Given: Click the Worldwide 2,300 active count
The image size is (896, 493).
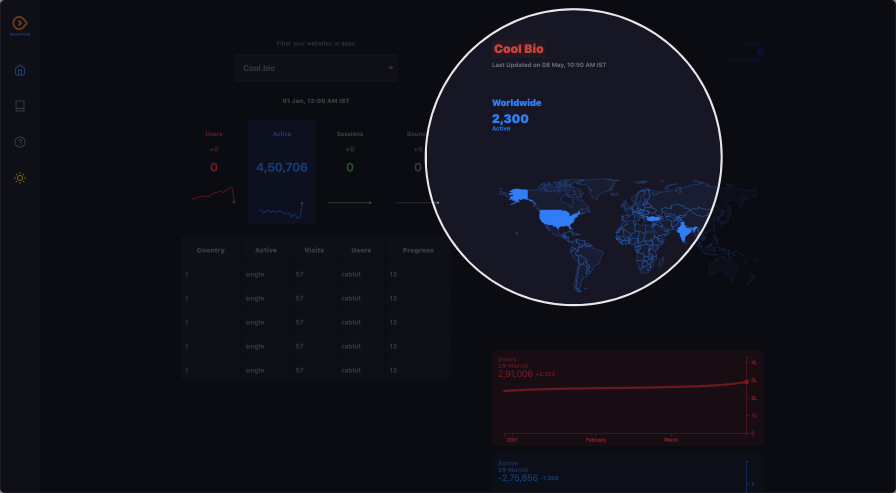Looking at the screenshot, I should (x=510, y=119).
